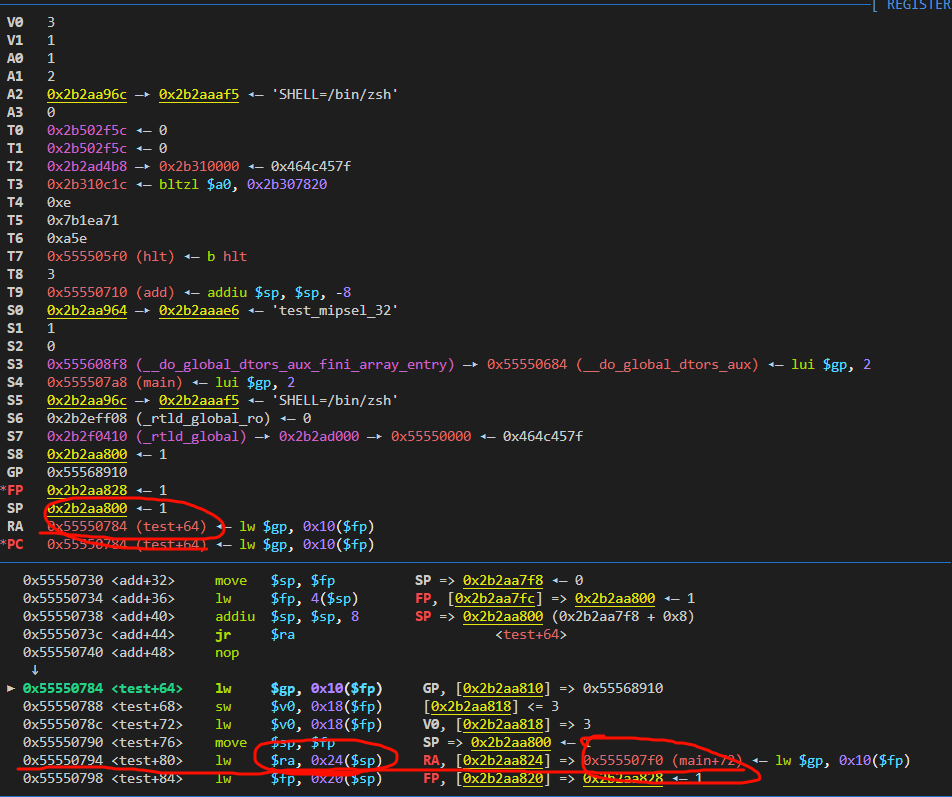Click the T5 value 0x7b1ea71
Image resolution: width=952 pixels, height=797 pixels.
[83, 220]
